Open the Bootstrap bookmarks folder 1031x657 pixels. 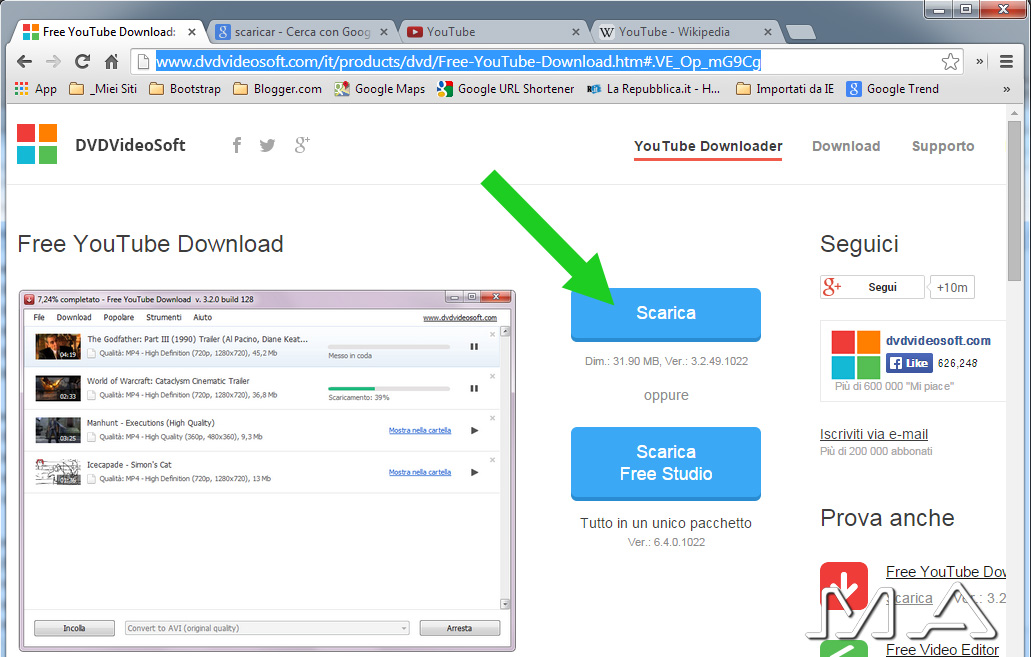coord(185,89)
